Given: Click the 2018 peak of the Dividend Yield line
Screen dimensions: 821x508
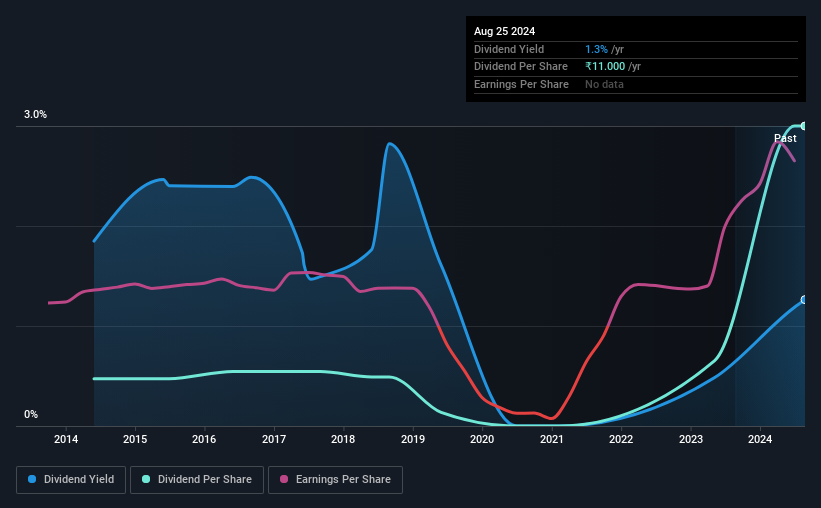Looking at the screenshot, I should pyautogui.click(x=389, y=143).
